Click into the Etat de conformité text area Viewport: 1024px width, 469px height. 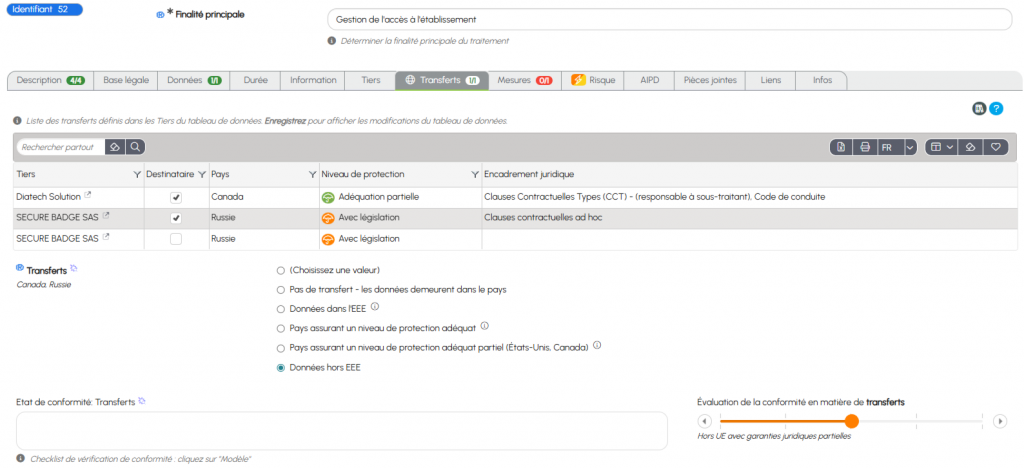[341, 431]
